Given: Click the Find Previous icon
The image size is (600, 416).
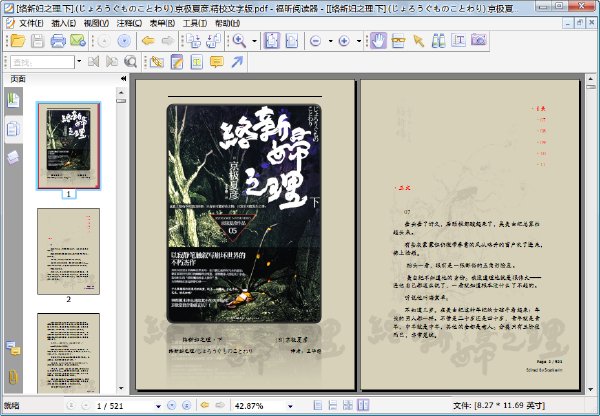Looking at the screenshot, I should coord(93,61).
